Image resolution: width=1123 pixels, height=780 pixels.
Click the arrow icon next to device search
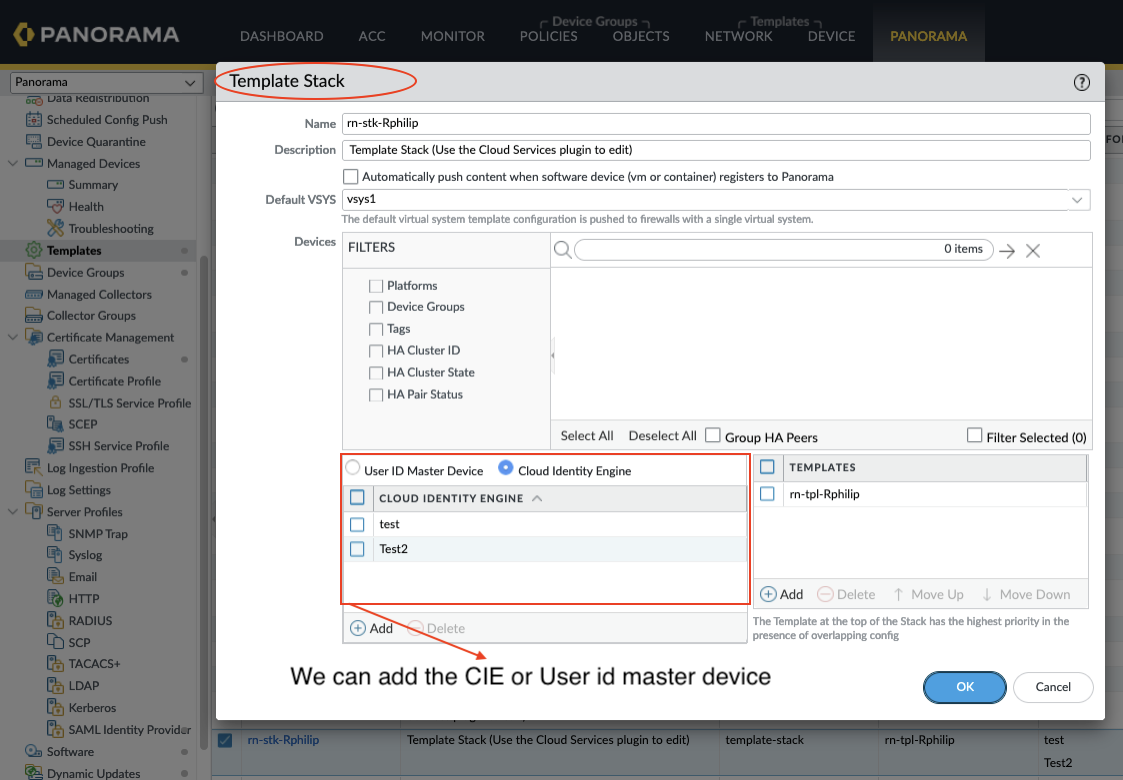coord(1007,251)
